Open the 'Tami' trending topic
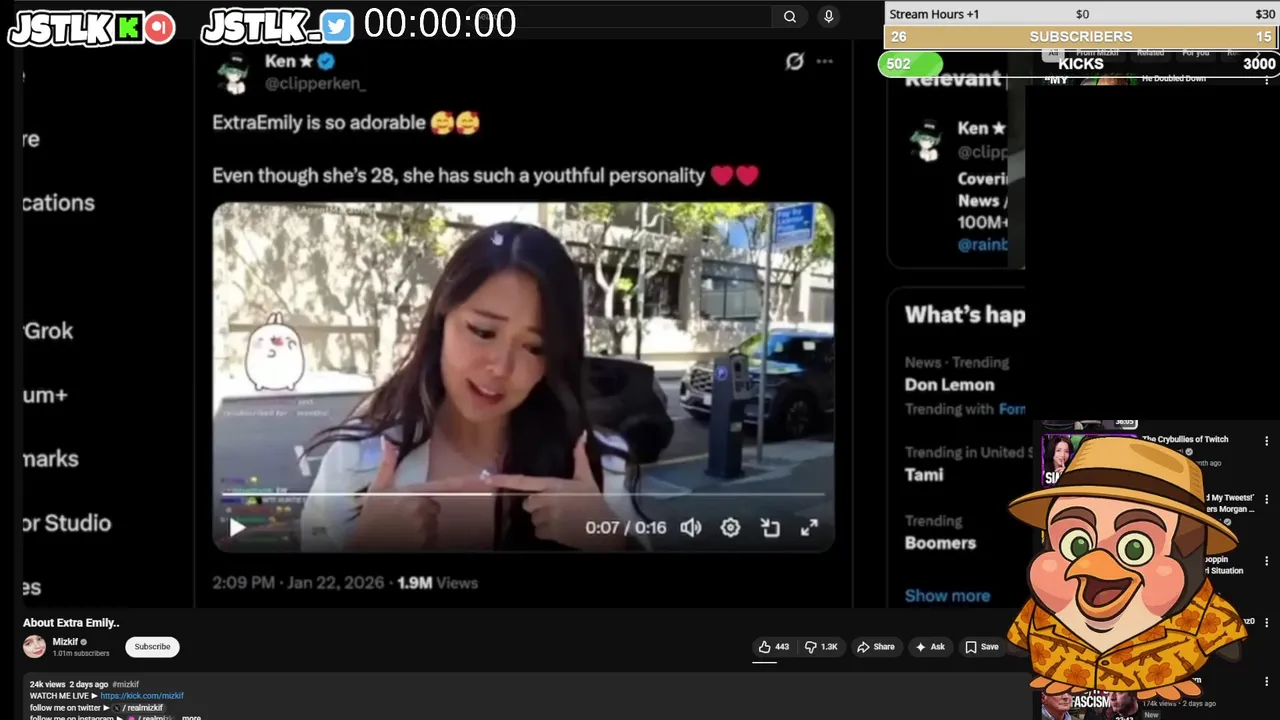 [x=924, y=475]
